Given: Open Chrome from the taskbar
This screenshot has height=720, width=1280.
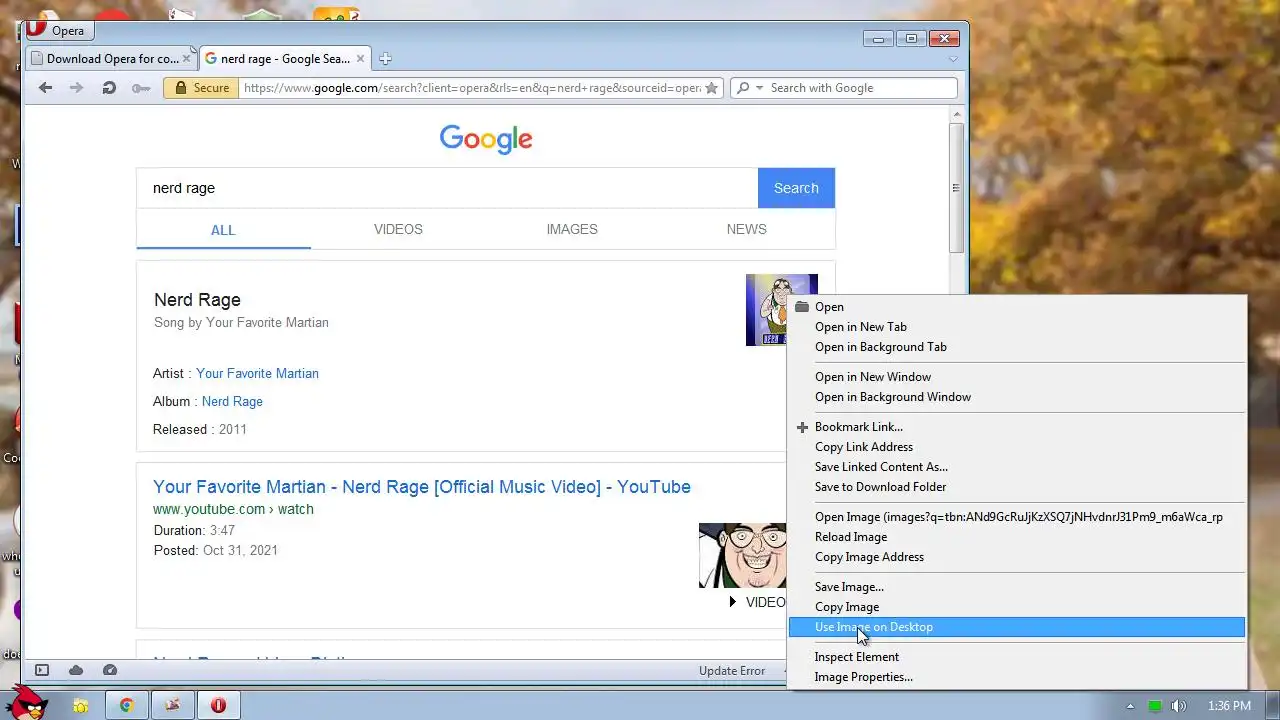Looking at the screenshot, I should click(127, 705).
